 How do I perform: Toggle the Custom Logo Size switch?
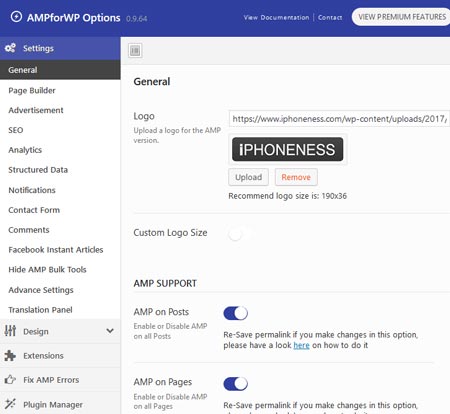(239, 234)
